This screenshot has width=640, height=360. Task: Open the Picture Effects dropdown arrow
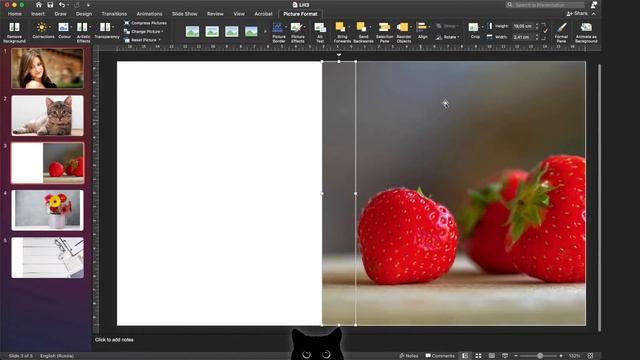(304, 27)
